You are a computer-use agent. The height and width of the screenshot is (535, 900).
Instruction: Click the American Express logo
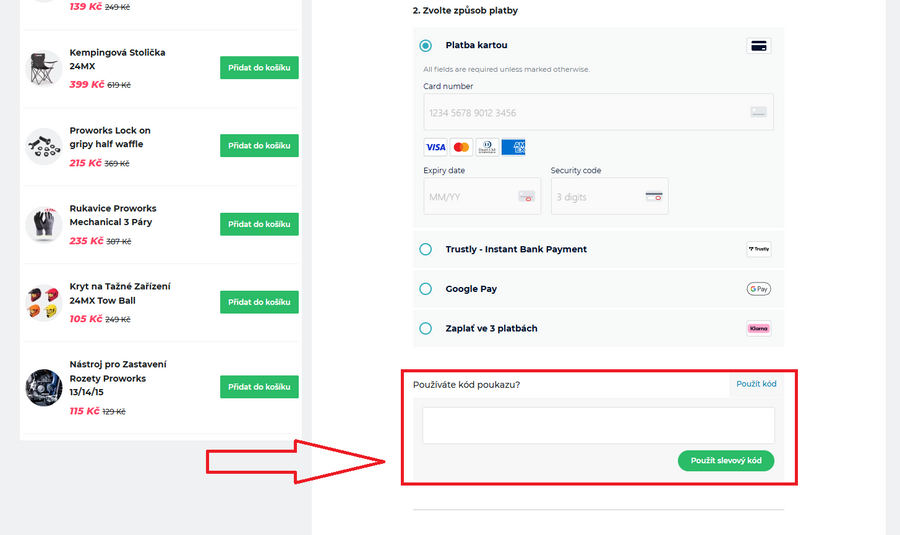pyautogui.click(x=513, y=147)
